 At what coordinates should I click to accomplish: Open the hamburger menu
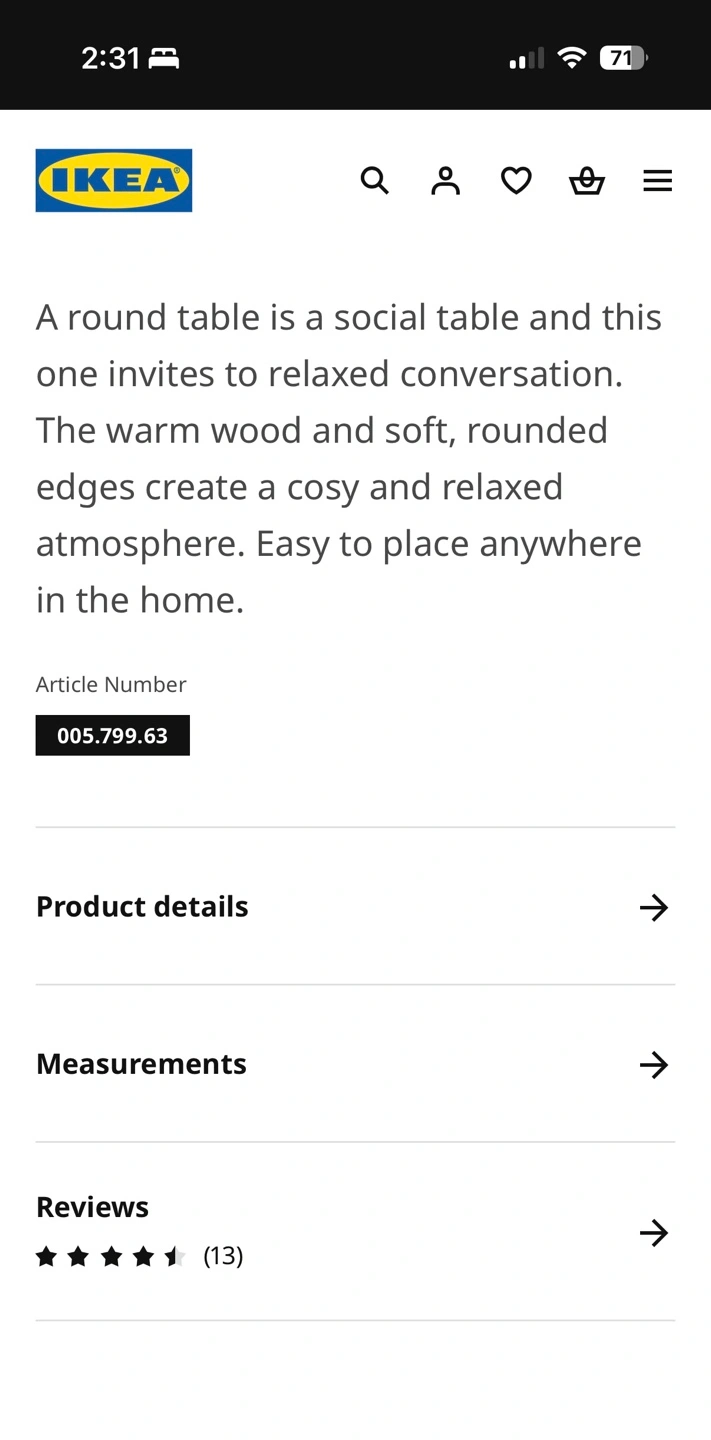coord(657,180)
